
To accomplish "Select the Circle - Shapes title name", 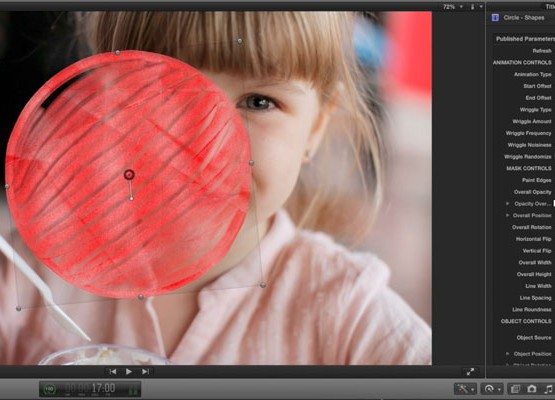I will coord(523,18).
